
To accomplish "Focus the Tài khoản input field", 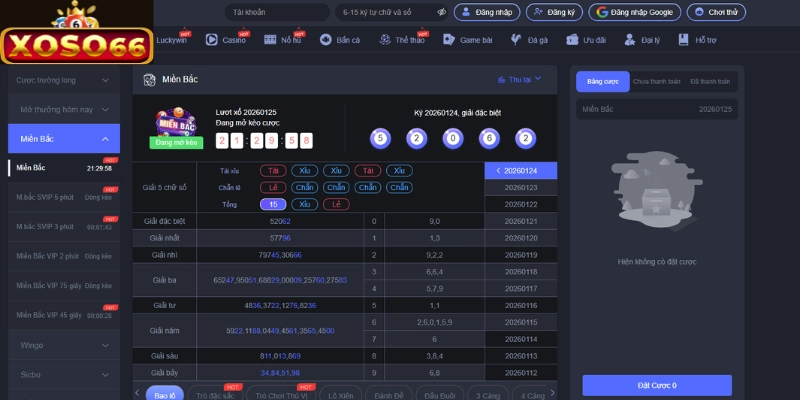I will click(x=277, y=12).
